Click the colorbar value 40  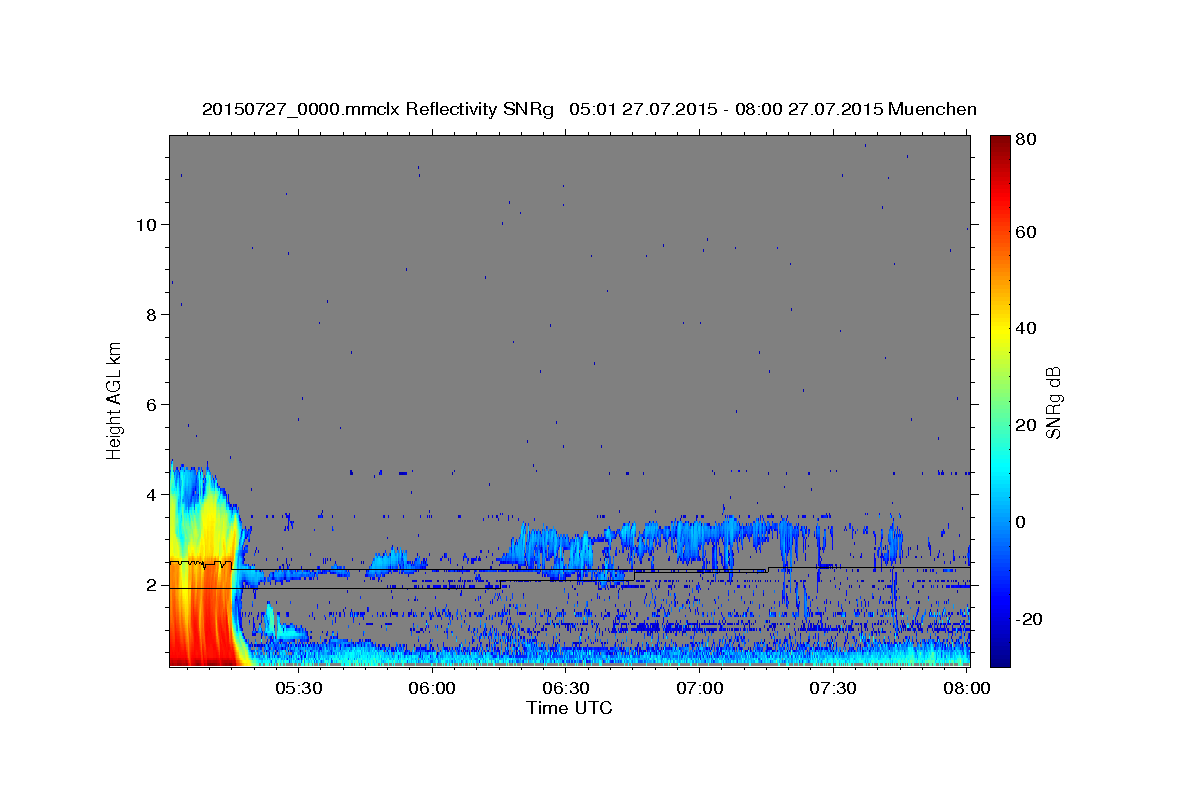[1027, 328]
